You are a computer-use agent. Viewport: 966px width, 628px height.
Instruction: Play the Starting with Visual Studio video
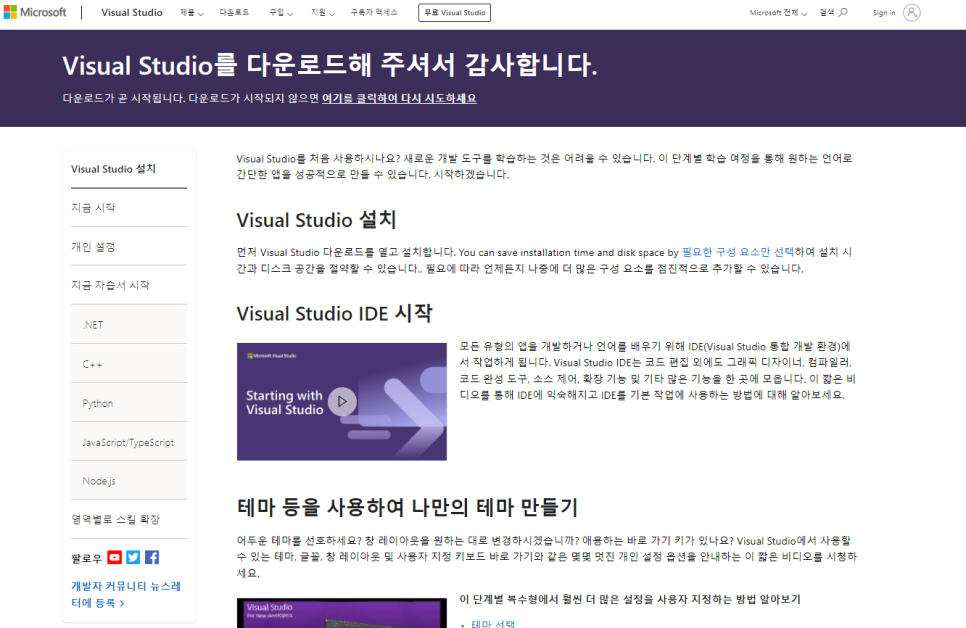[342, 401]
